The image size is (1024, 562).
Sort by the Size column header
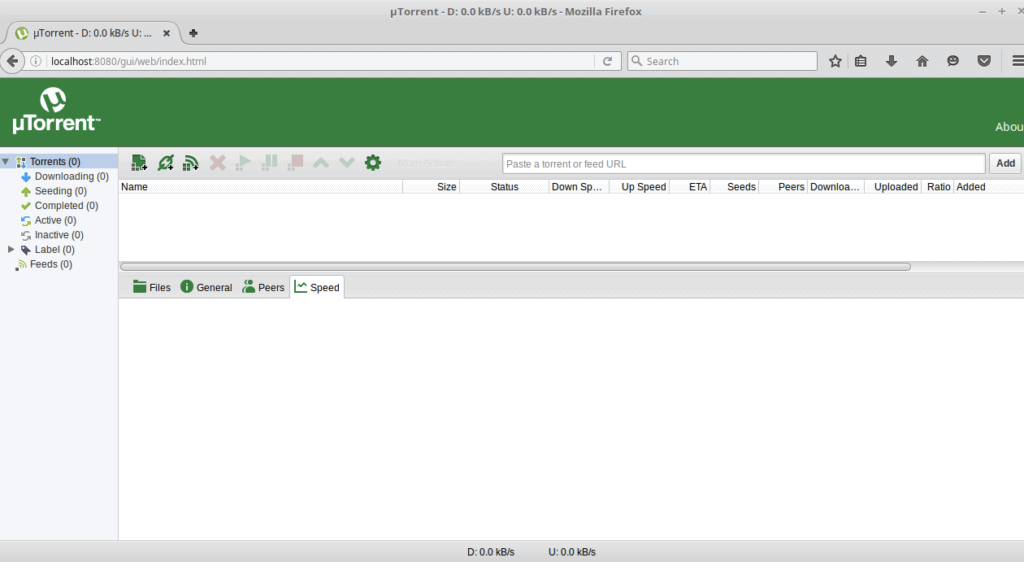tap(432, 187)
